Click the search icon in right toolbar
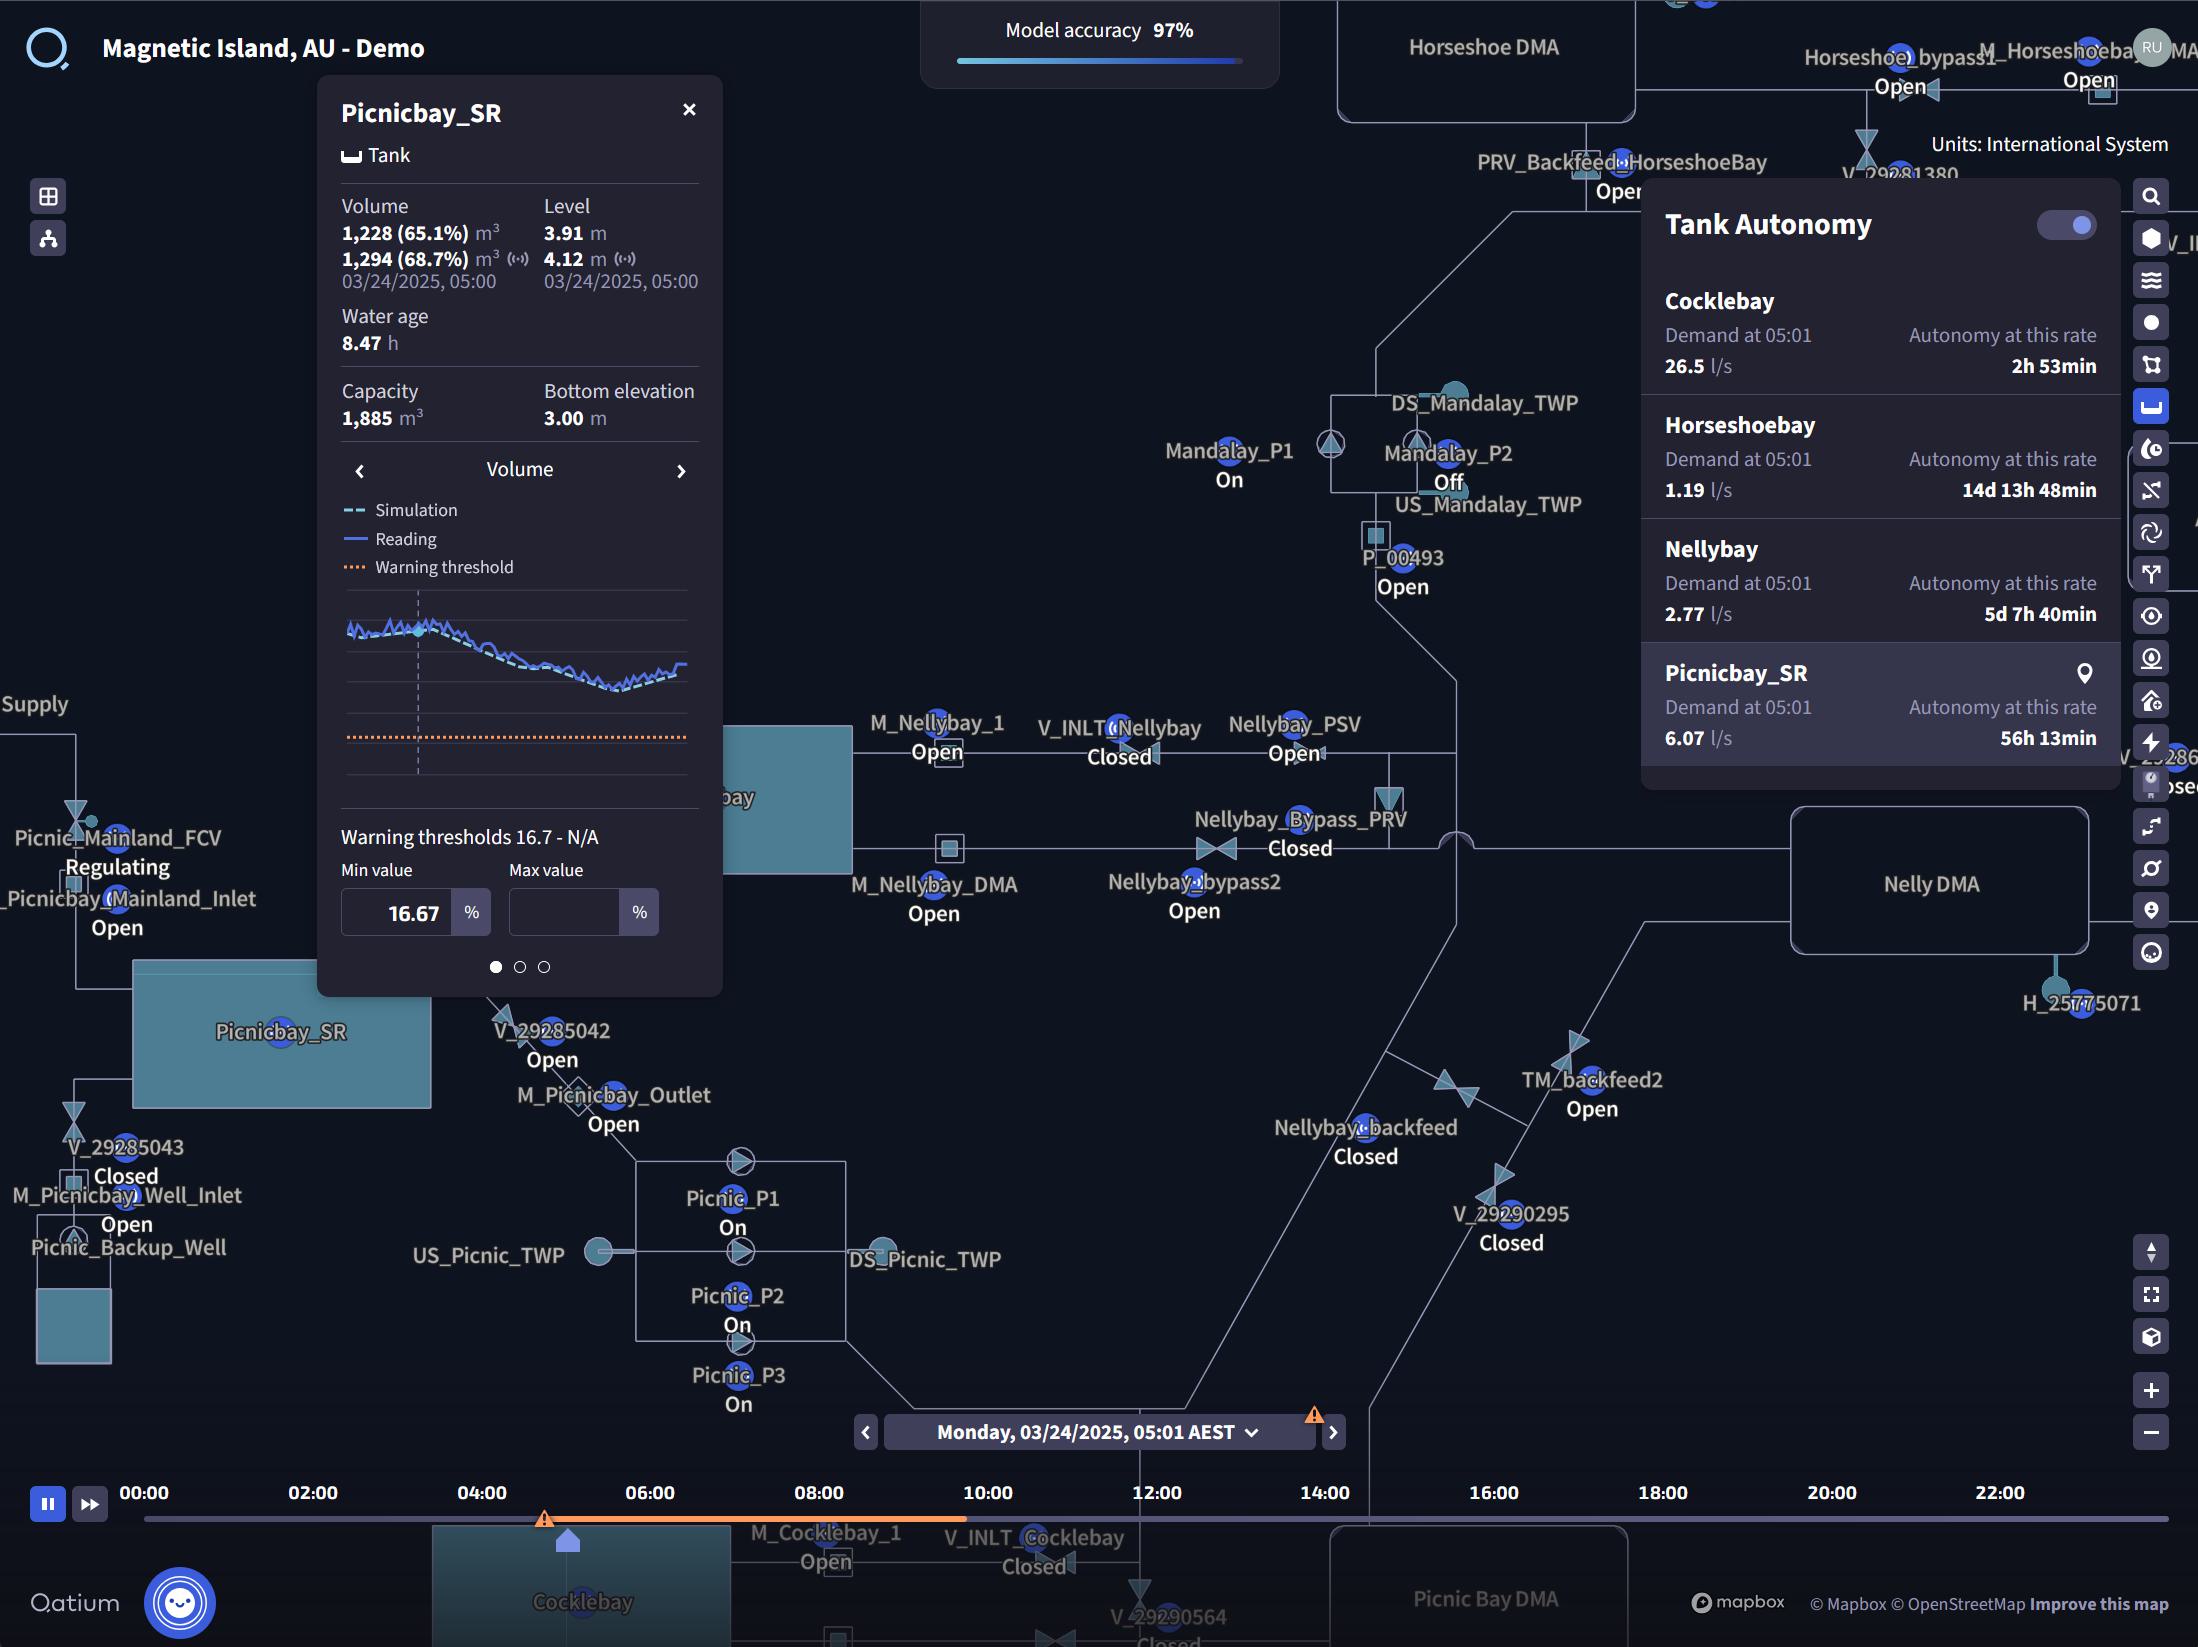The width and height of the screenshot is (2198, 1647). pyautogui.click(x=2151, y=197)
